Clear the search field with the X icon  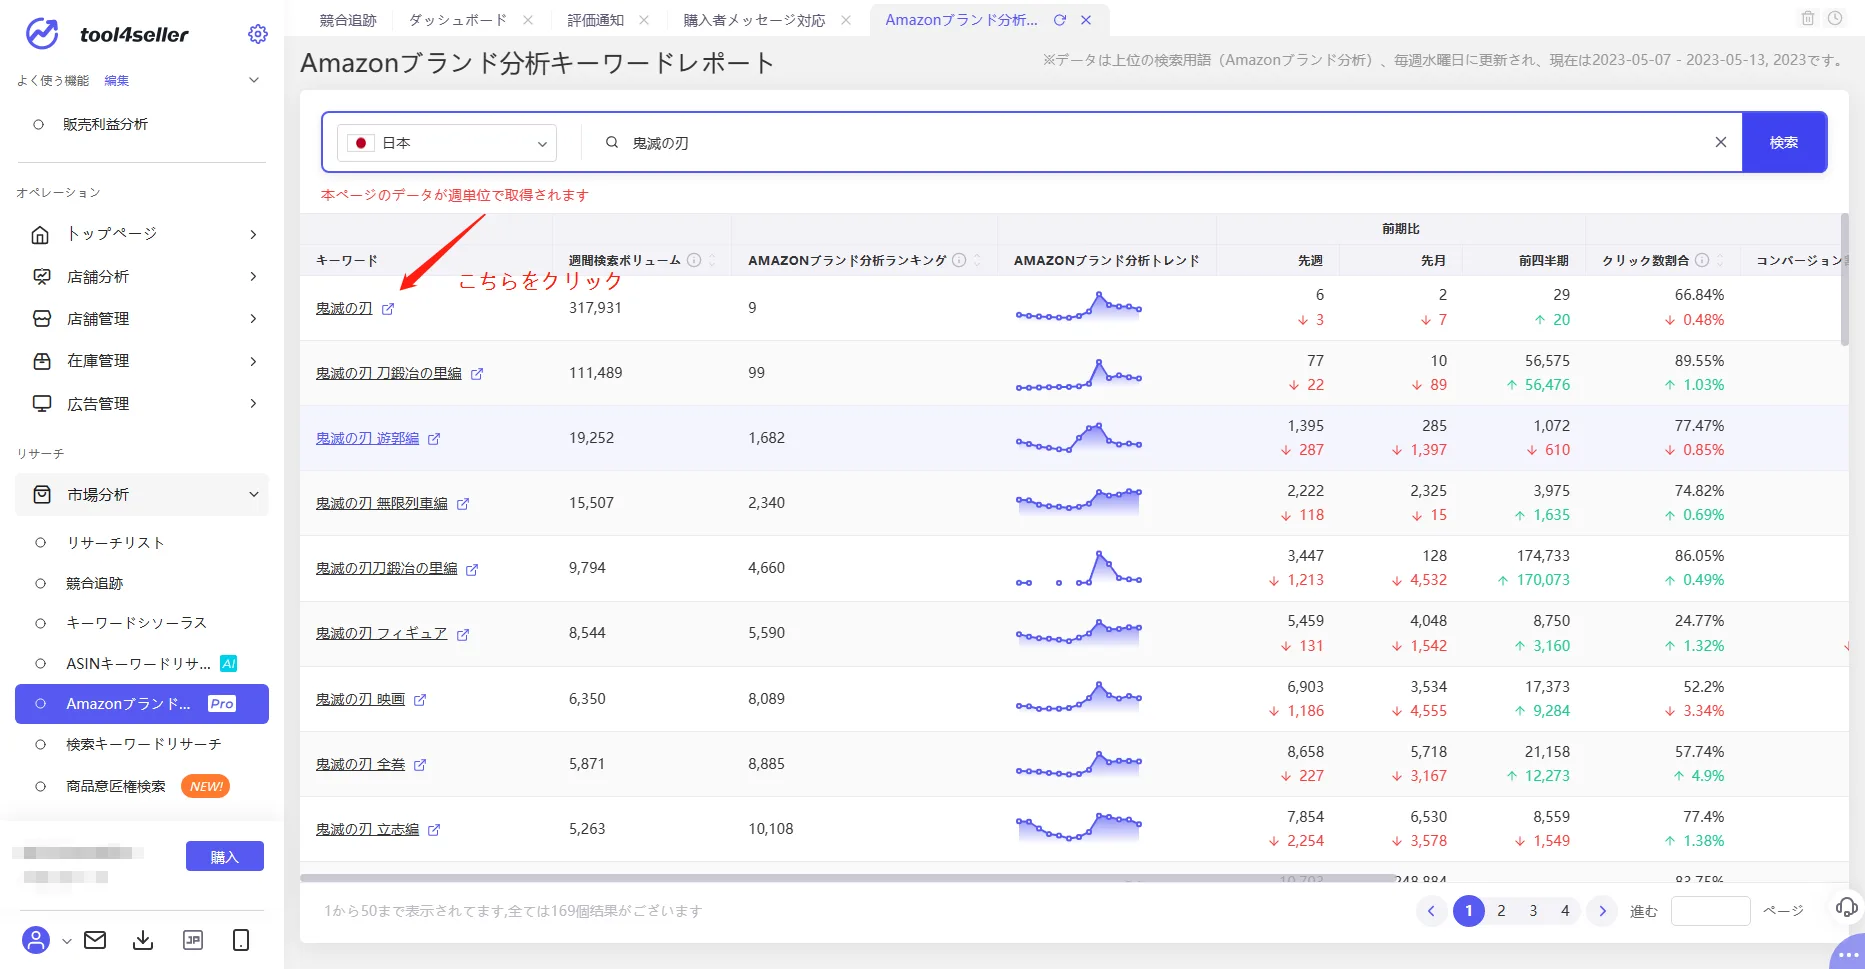[x=1721, y=142]
